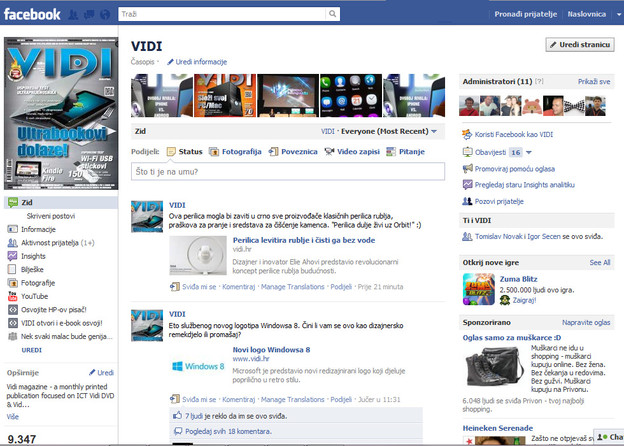Click the VIDI magazine cover image
Viewport: 624px width, 446px height.
[x=61, y=113]
